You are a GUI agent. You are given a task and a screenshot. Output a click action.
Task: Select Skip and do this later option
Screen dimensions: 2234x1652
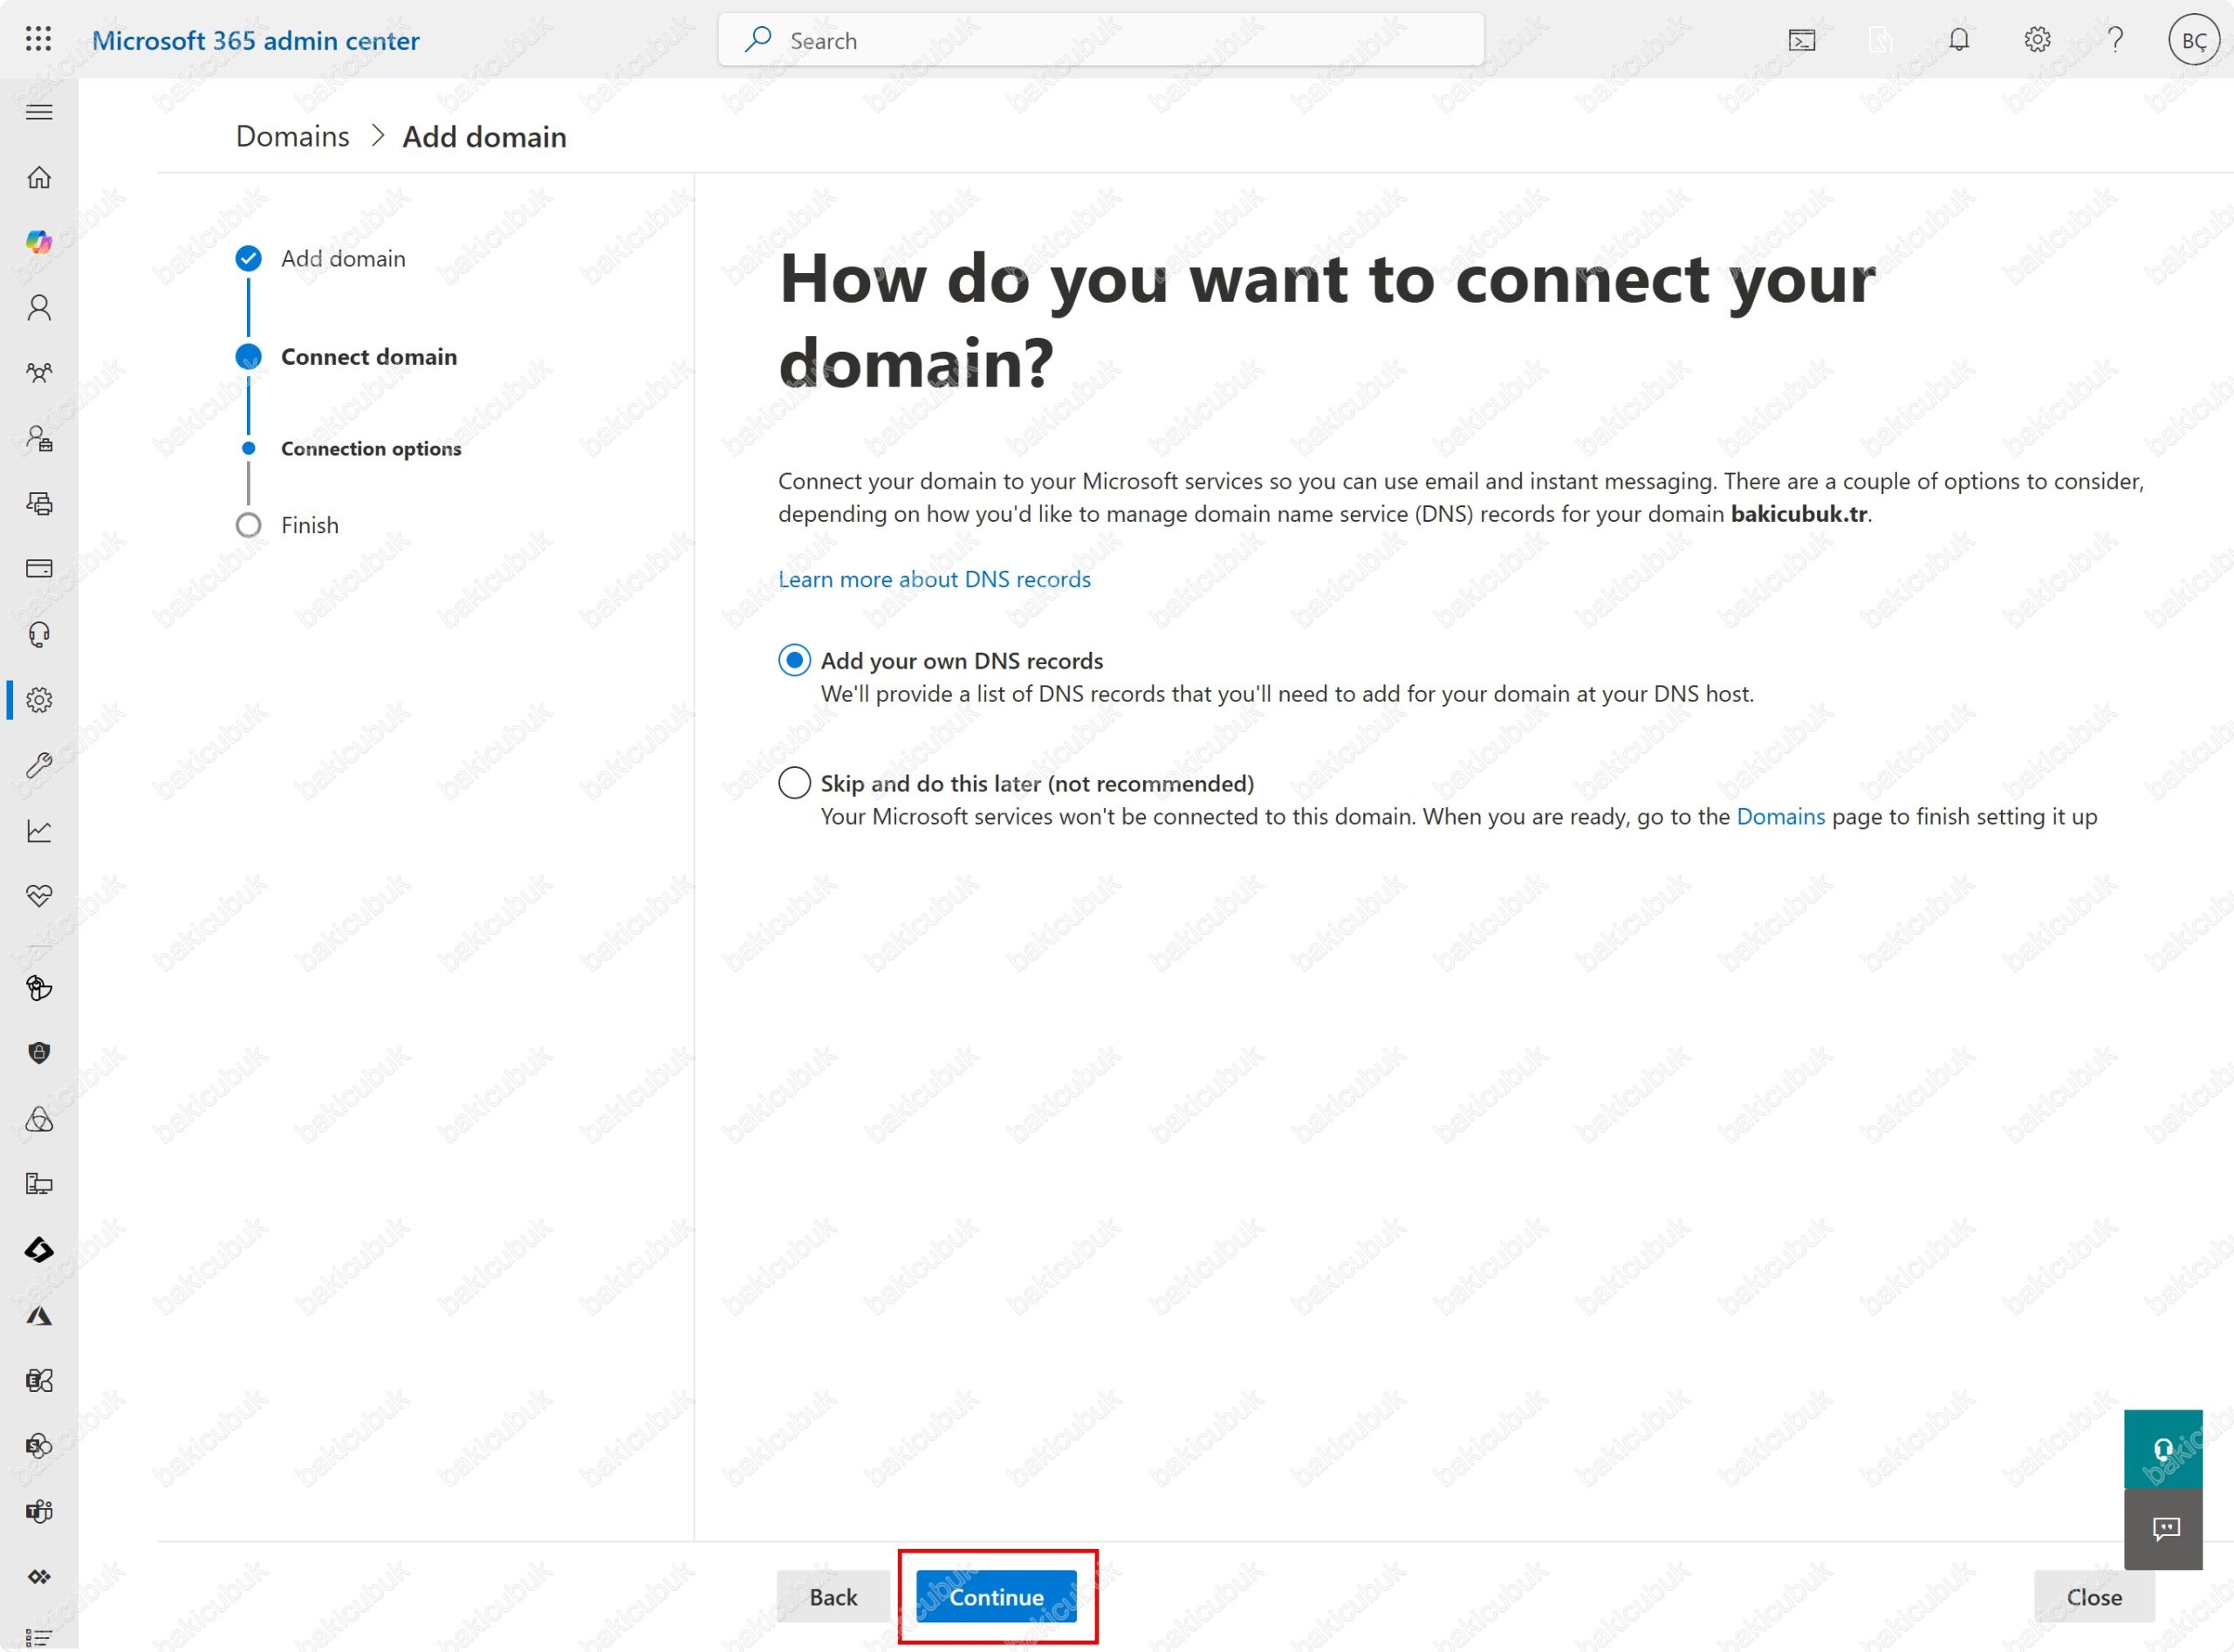pyautogui.click(x=794, y=783)
